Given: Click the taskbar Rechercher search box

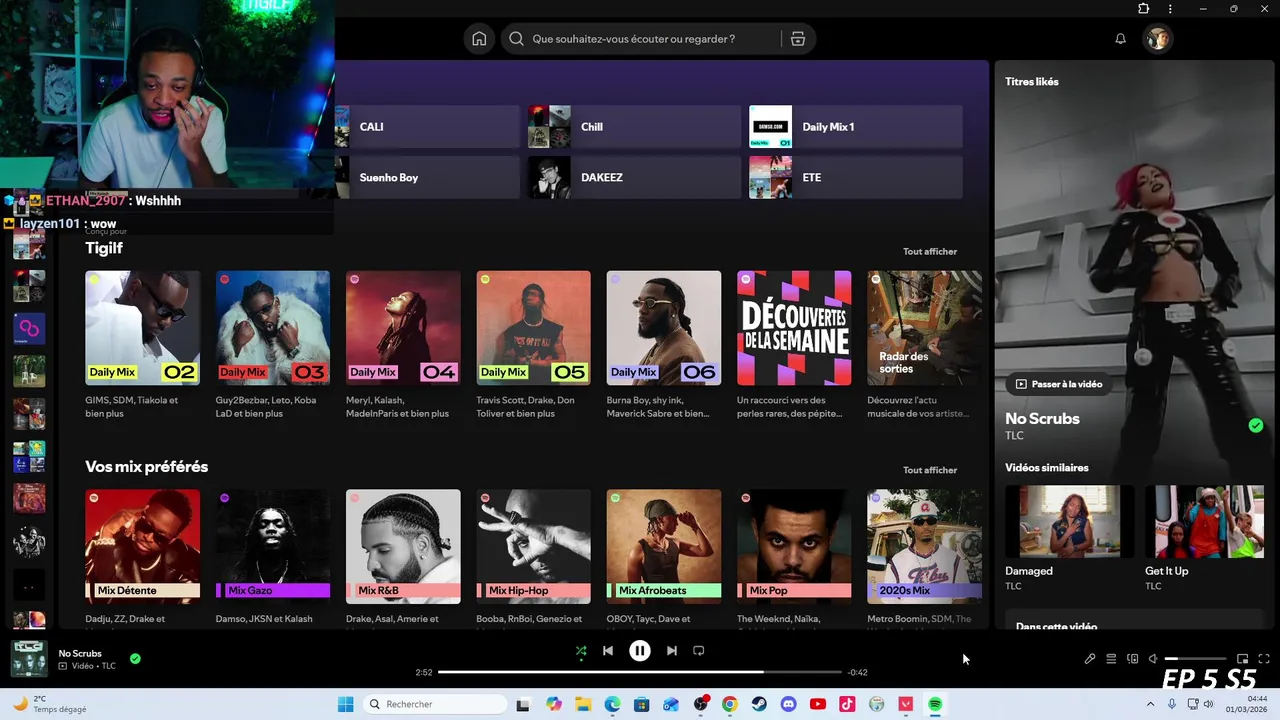Looking at the screenshot, I should click(434, 704).
